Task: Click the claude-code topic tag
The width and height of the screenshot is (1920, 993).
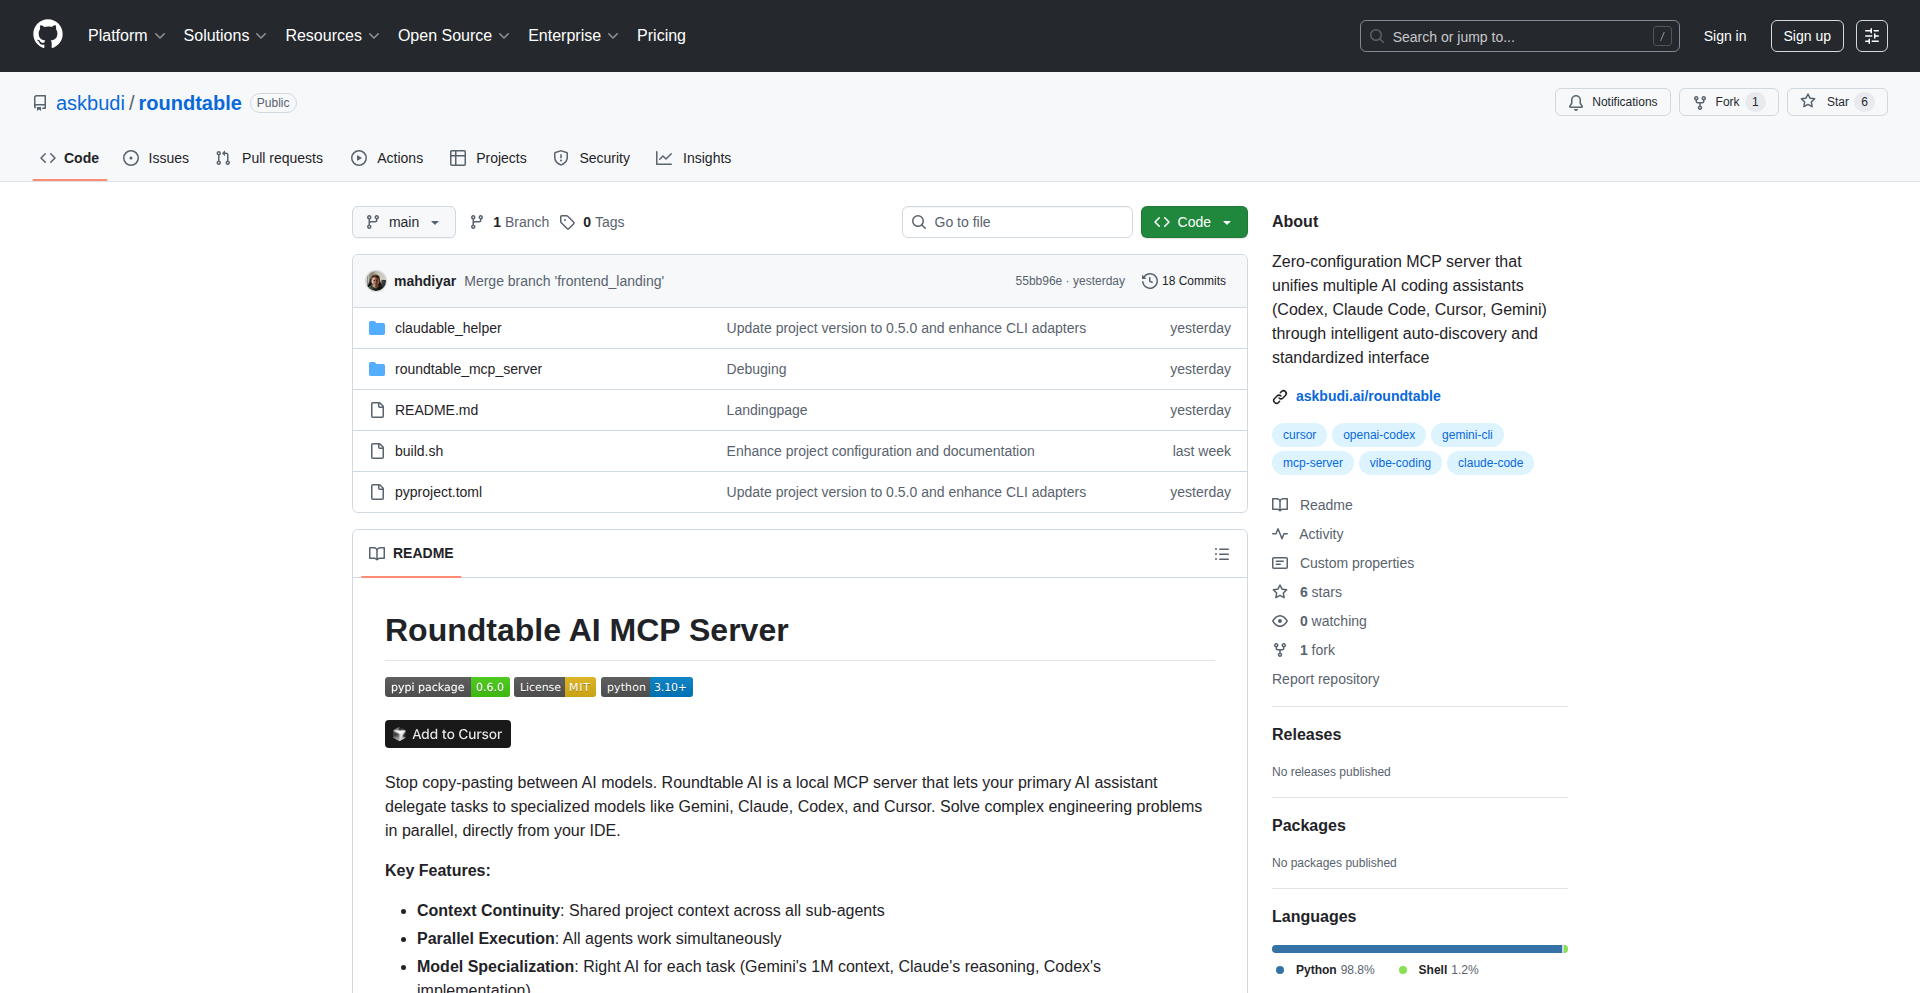Action: [1490, 463]
